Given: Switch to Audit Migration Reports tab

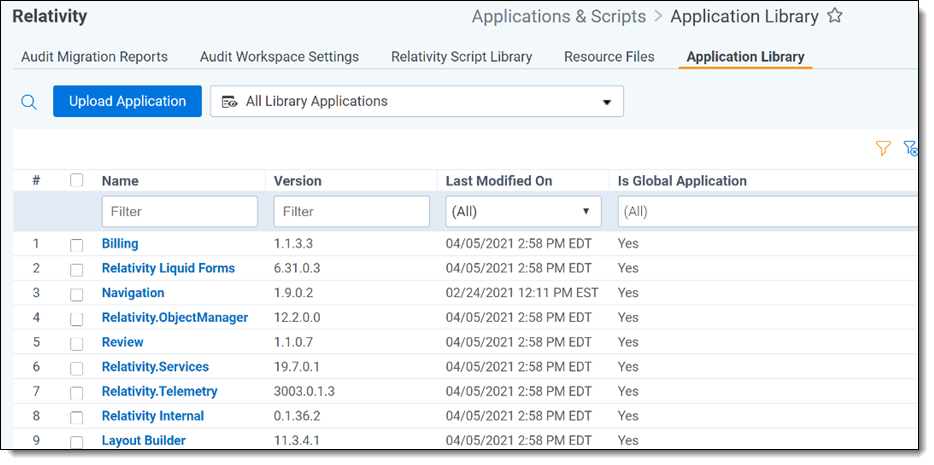Looking at the screenshot, I should [x=94, y=57].
